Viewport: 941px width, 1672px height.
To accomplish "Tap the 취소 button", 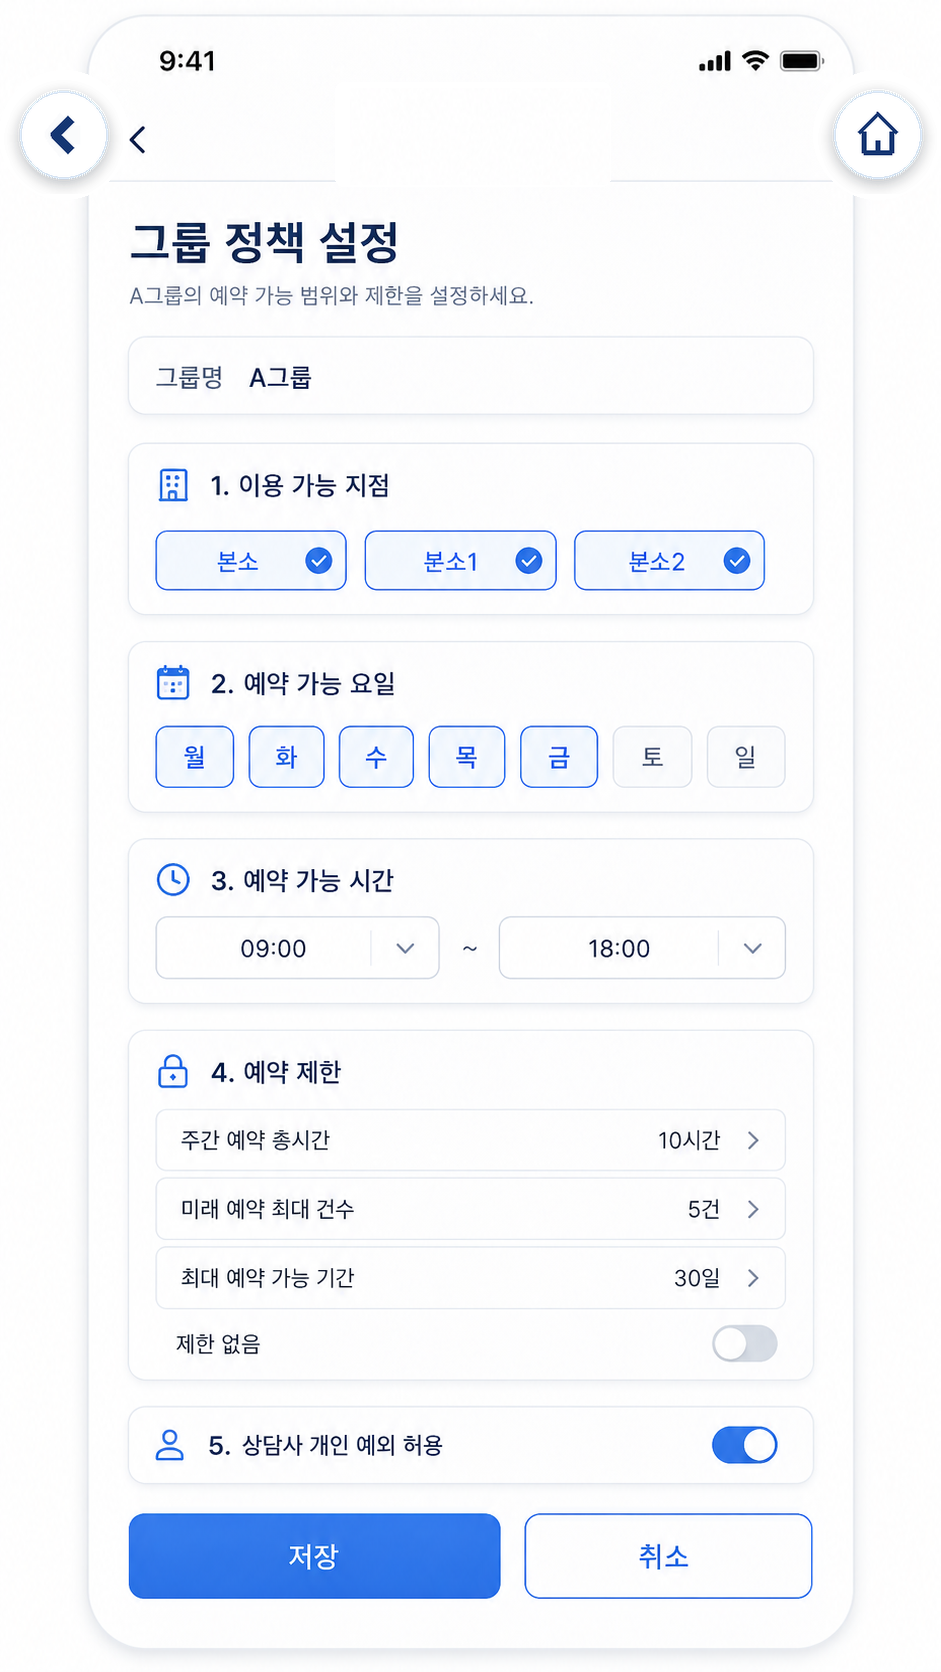I will [x=668, y=1556].
